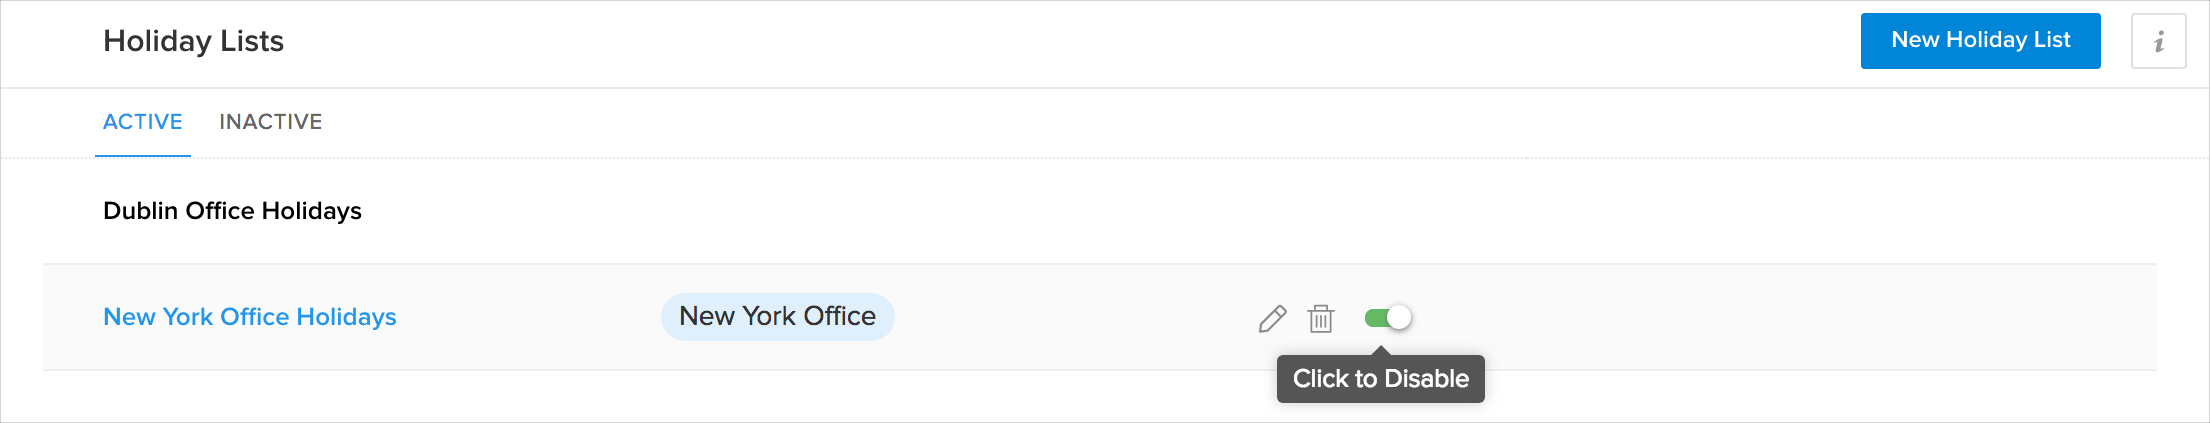Click the Holiday Lists page heading

click(x=193, y=41)
